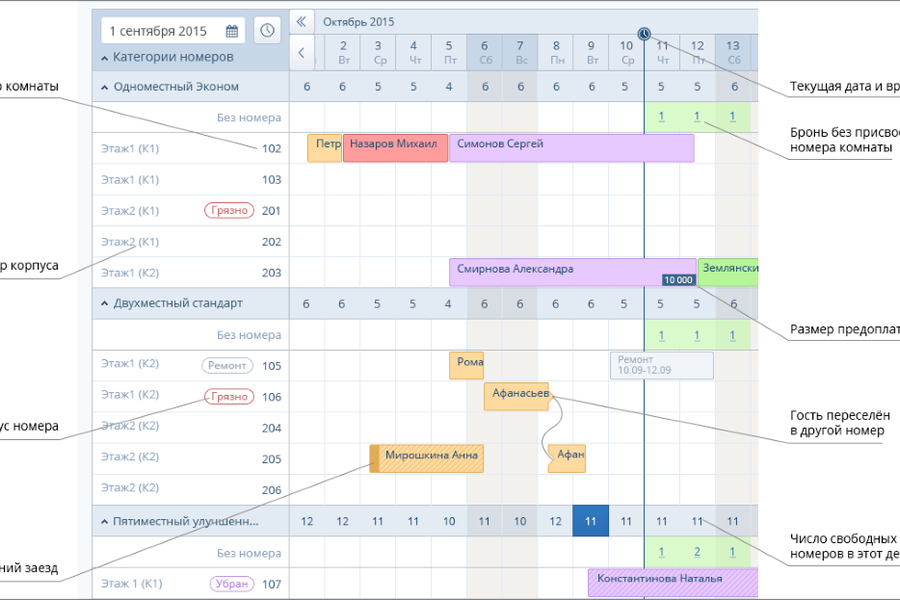Click the unassigned booking count 2 link
The height and width of the screenshot is (600, 900).
(697, 553)
